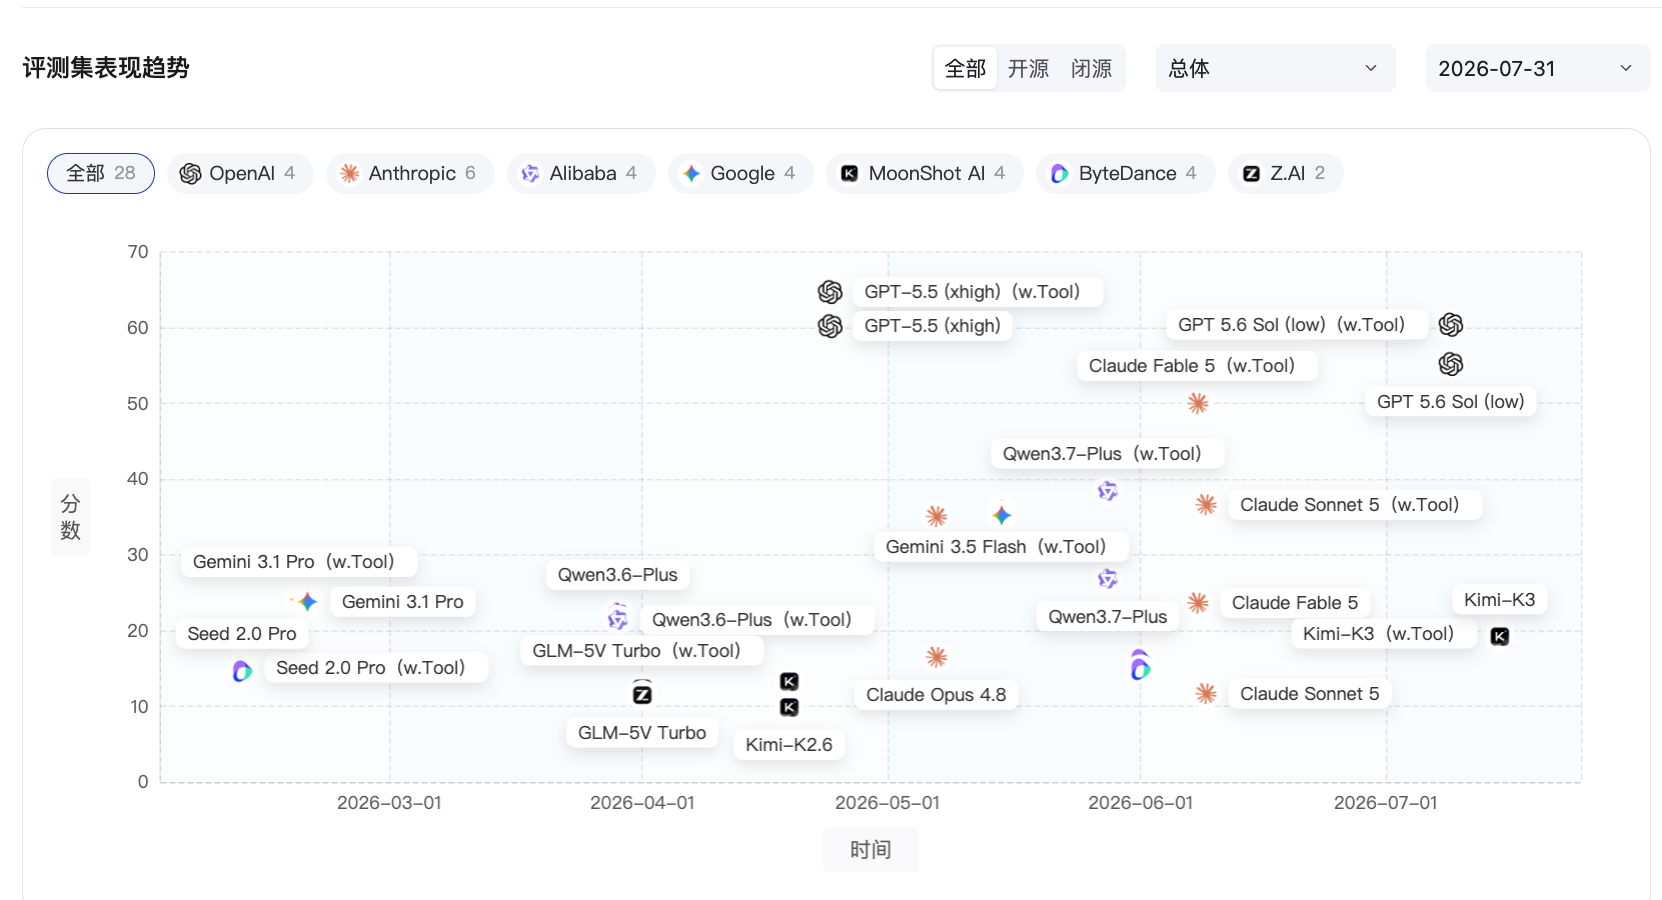Click the ByteDance marker beside Seed 2.0 Pro (w.Tool)
The height and width of the screenshot is (900, 1662).
point(242,671)
